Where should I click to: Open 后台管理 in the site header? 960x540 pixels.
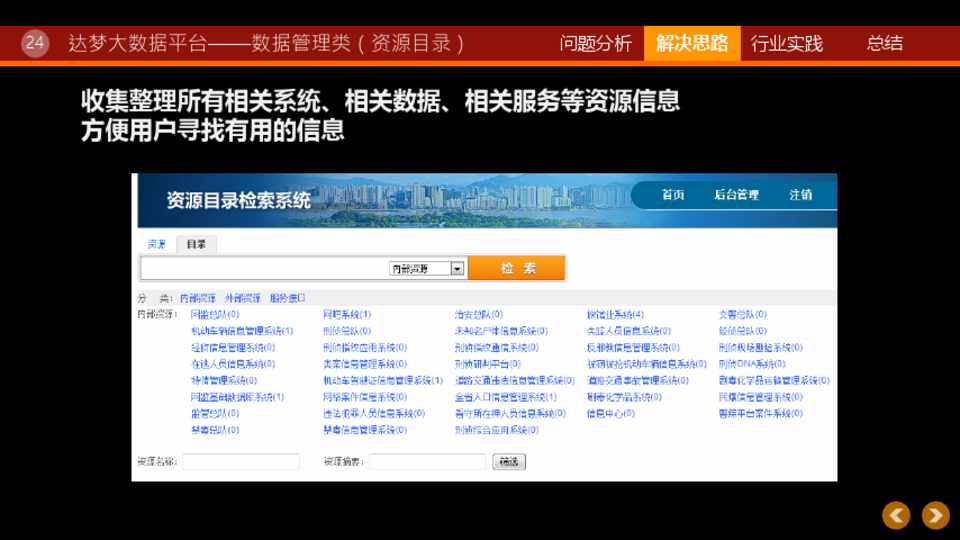pyautogui.click(x=736, y=195)
